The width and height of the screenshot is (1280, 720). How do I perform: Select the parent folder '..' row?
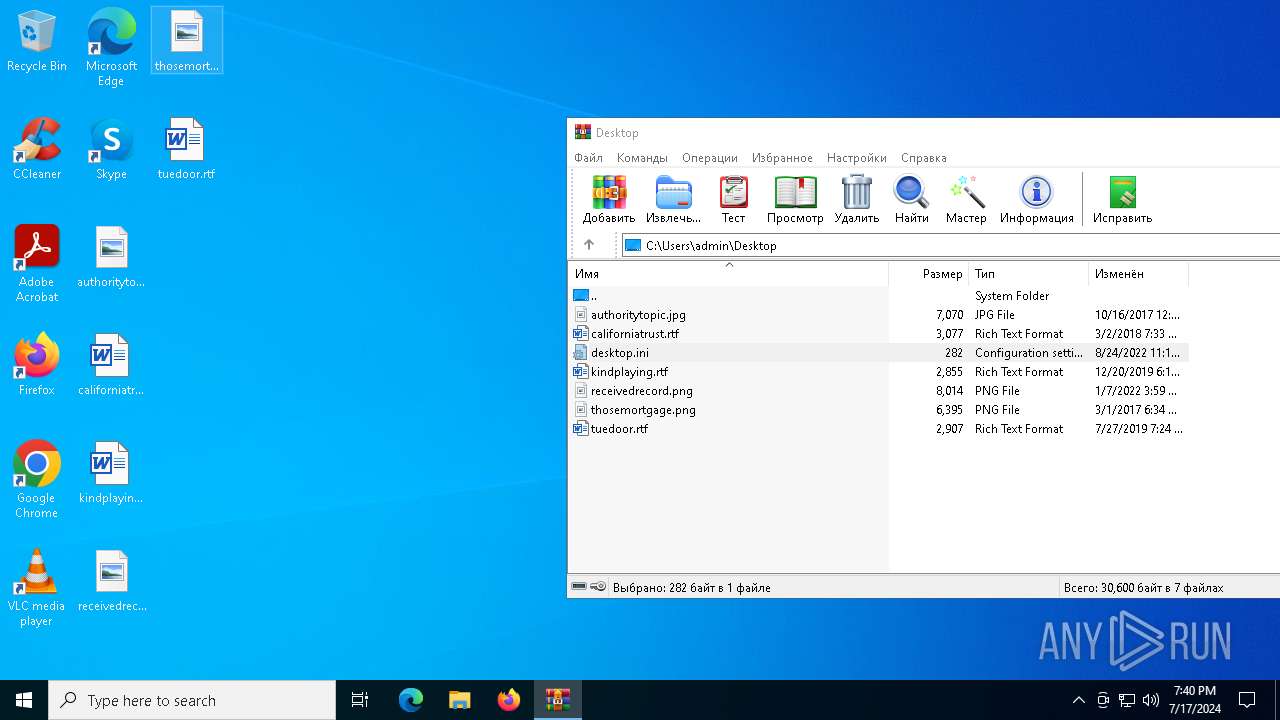click(x=878, y=296)
